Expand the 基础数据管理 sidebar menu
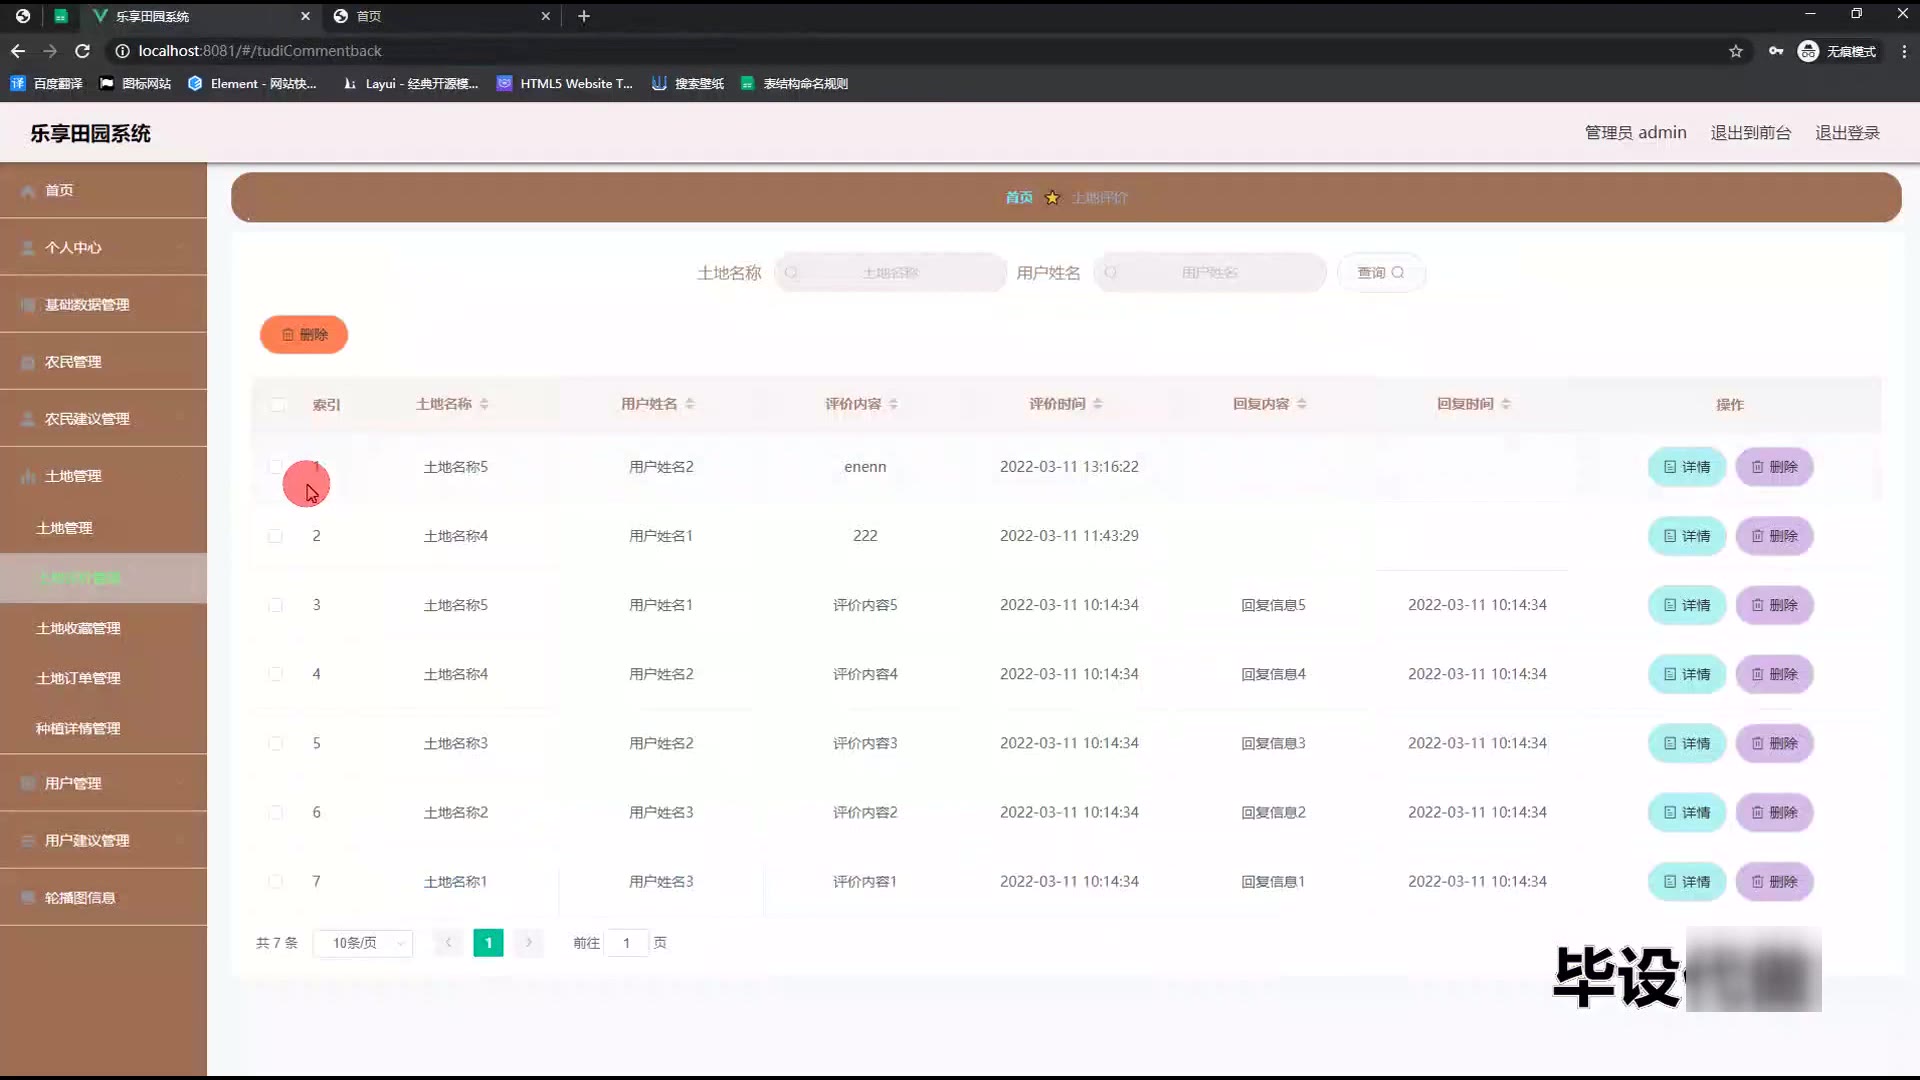This screenshot has width=1920, height=1080. [103, 304]
